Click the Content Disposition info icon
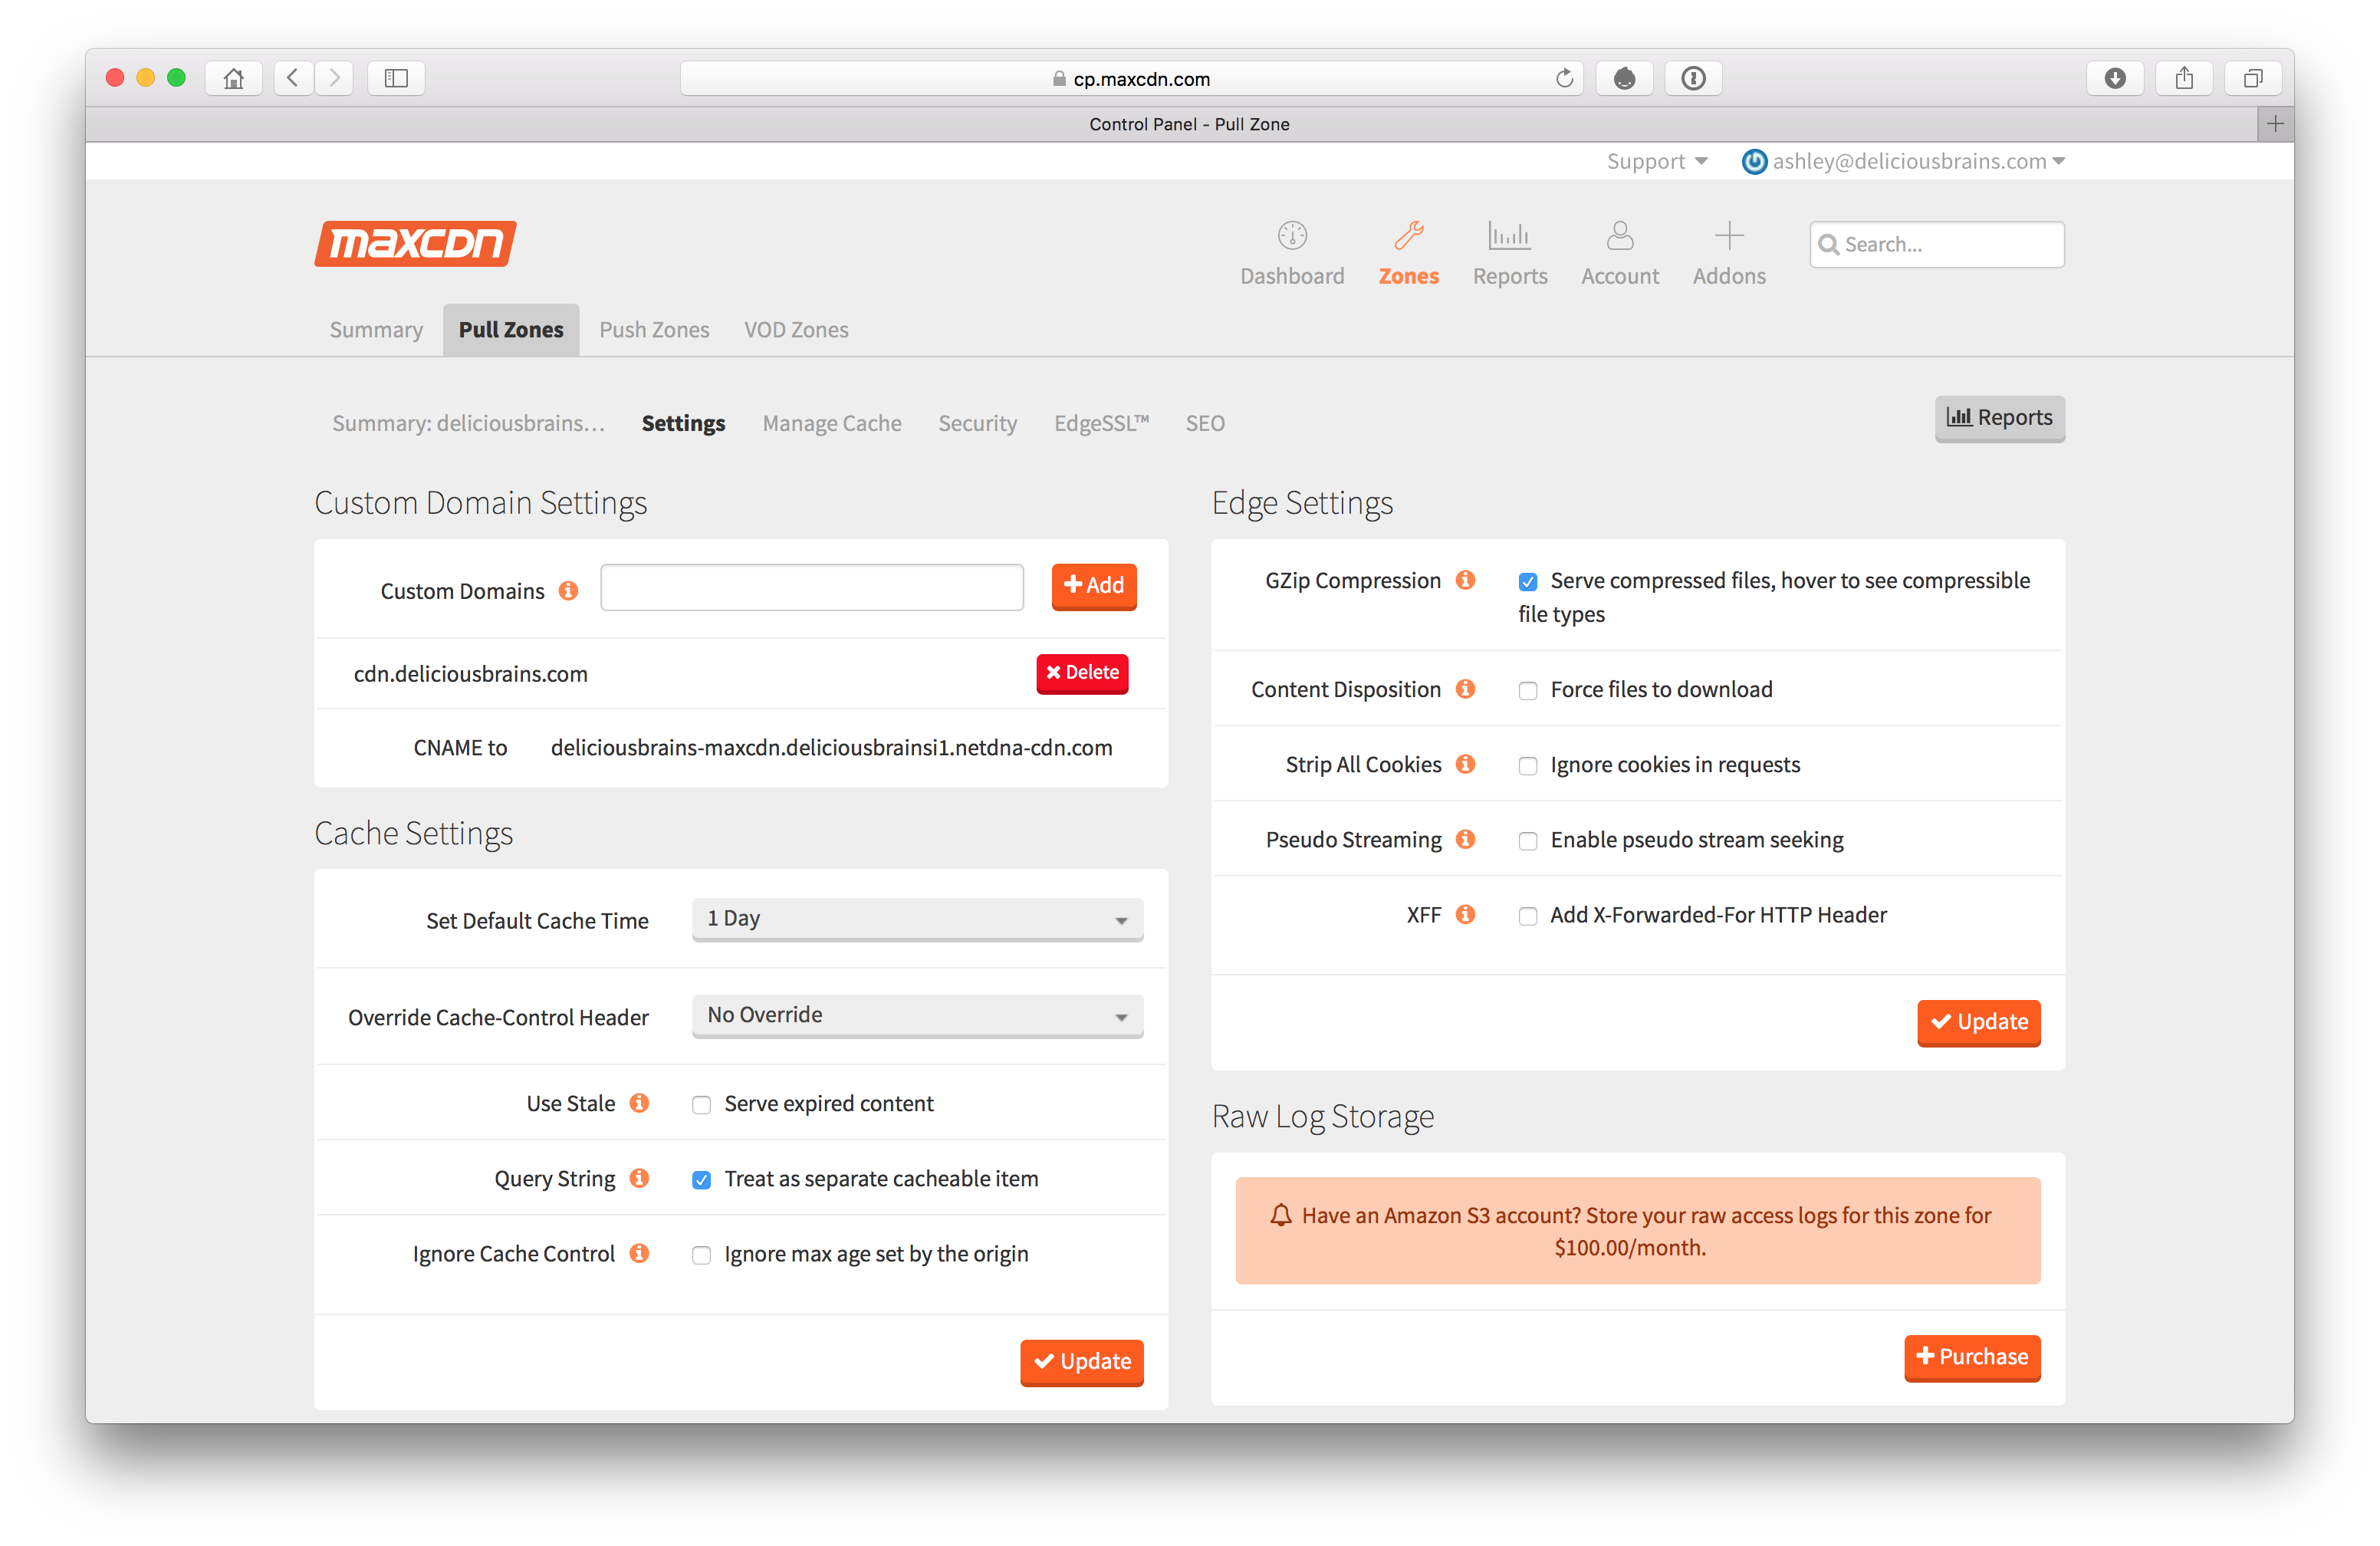Viewport: 2380px width, 1546px height. coord(1465,688)
